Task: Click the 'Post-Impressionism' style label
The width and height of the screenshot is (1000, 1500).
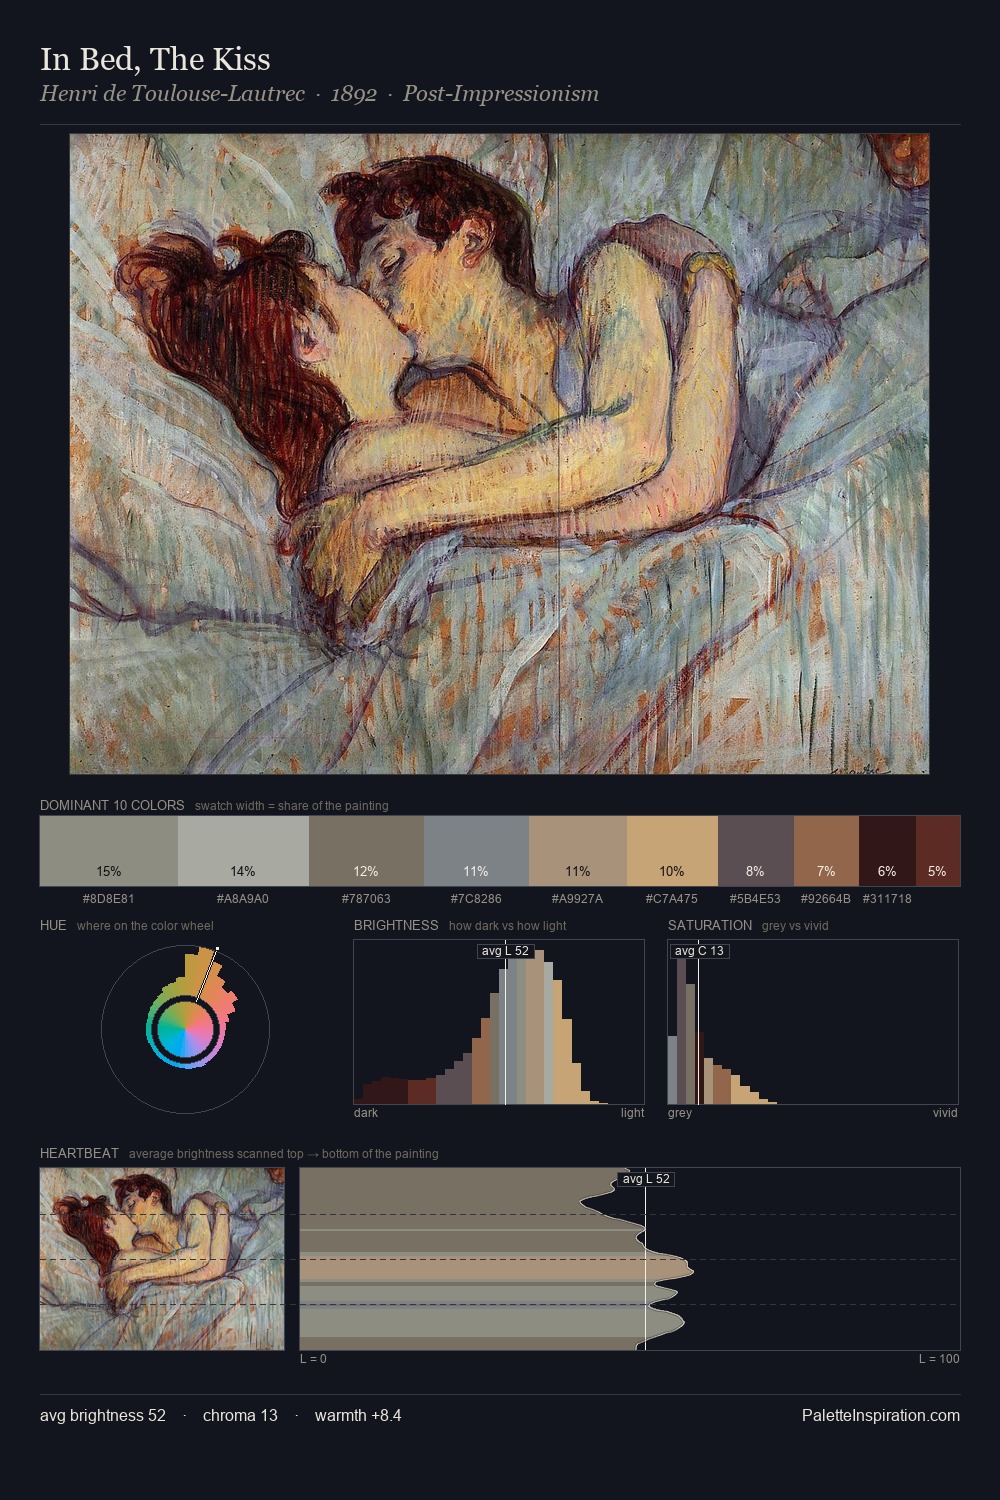Action: [501, 94]
